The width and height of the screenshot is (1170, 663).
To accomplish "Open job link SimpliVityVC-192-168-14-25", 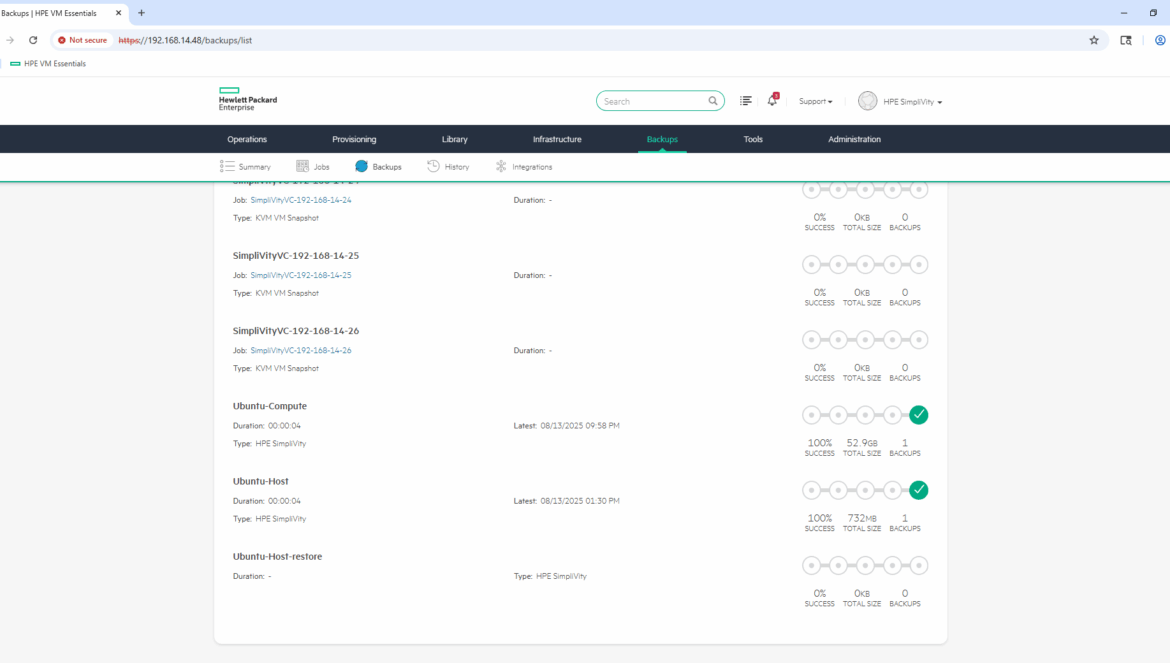I will coord(301,275).
